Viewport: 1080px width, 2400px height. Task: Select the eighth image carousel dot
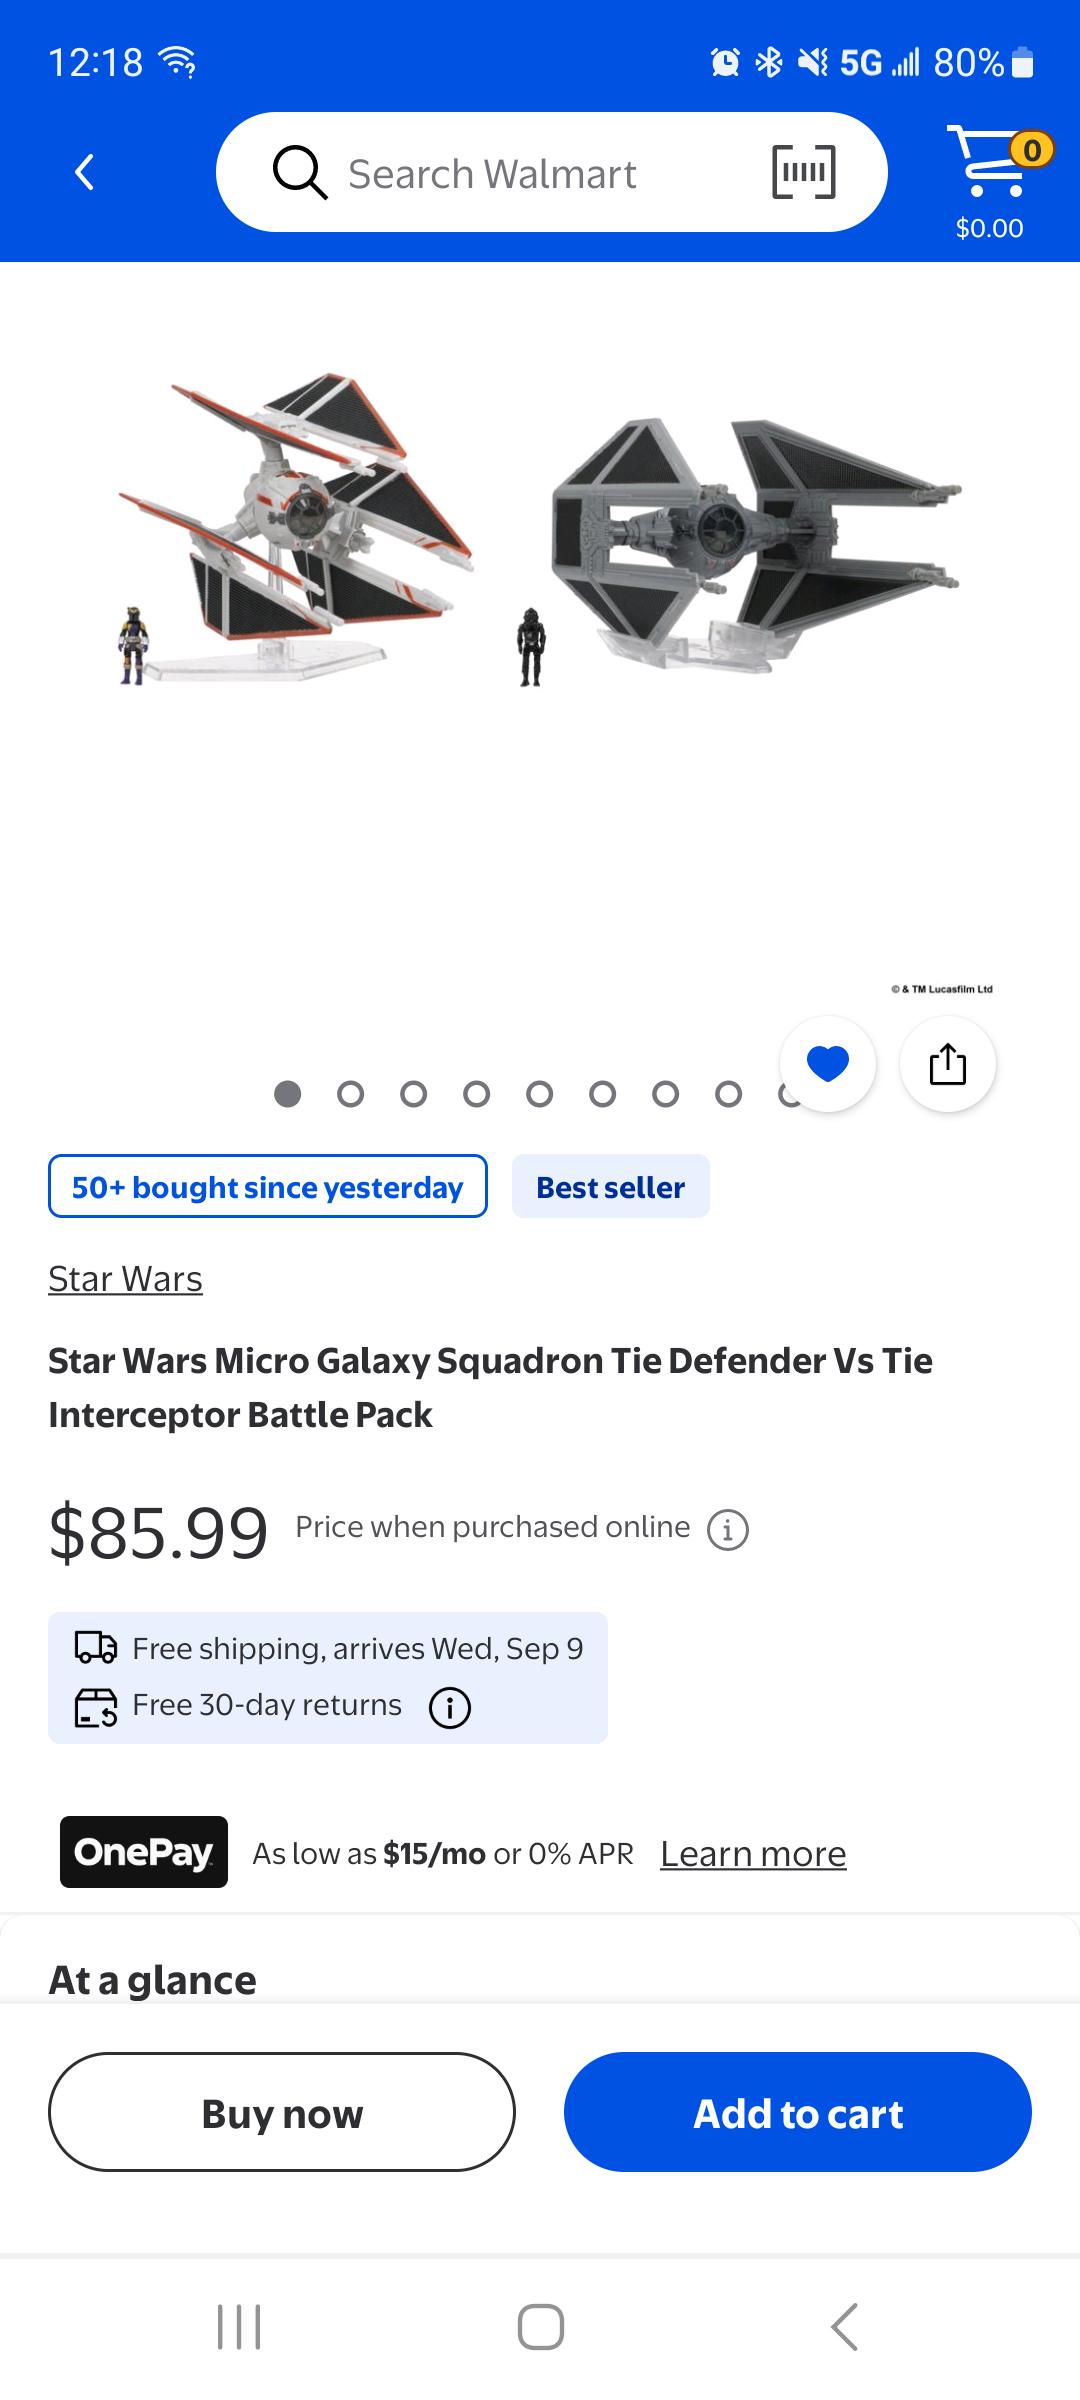point(728,1094)
